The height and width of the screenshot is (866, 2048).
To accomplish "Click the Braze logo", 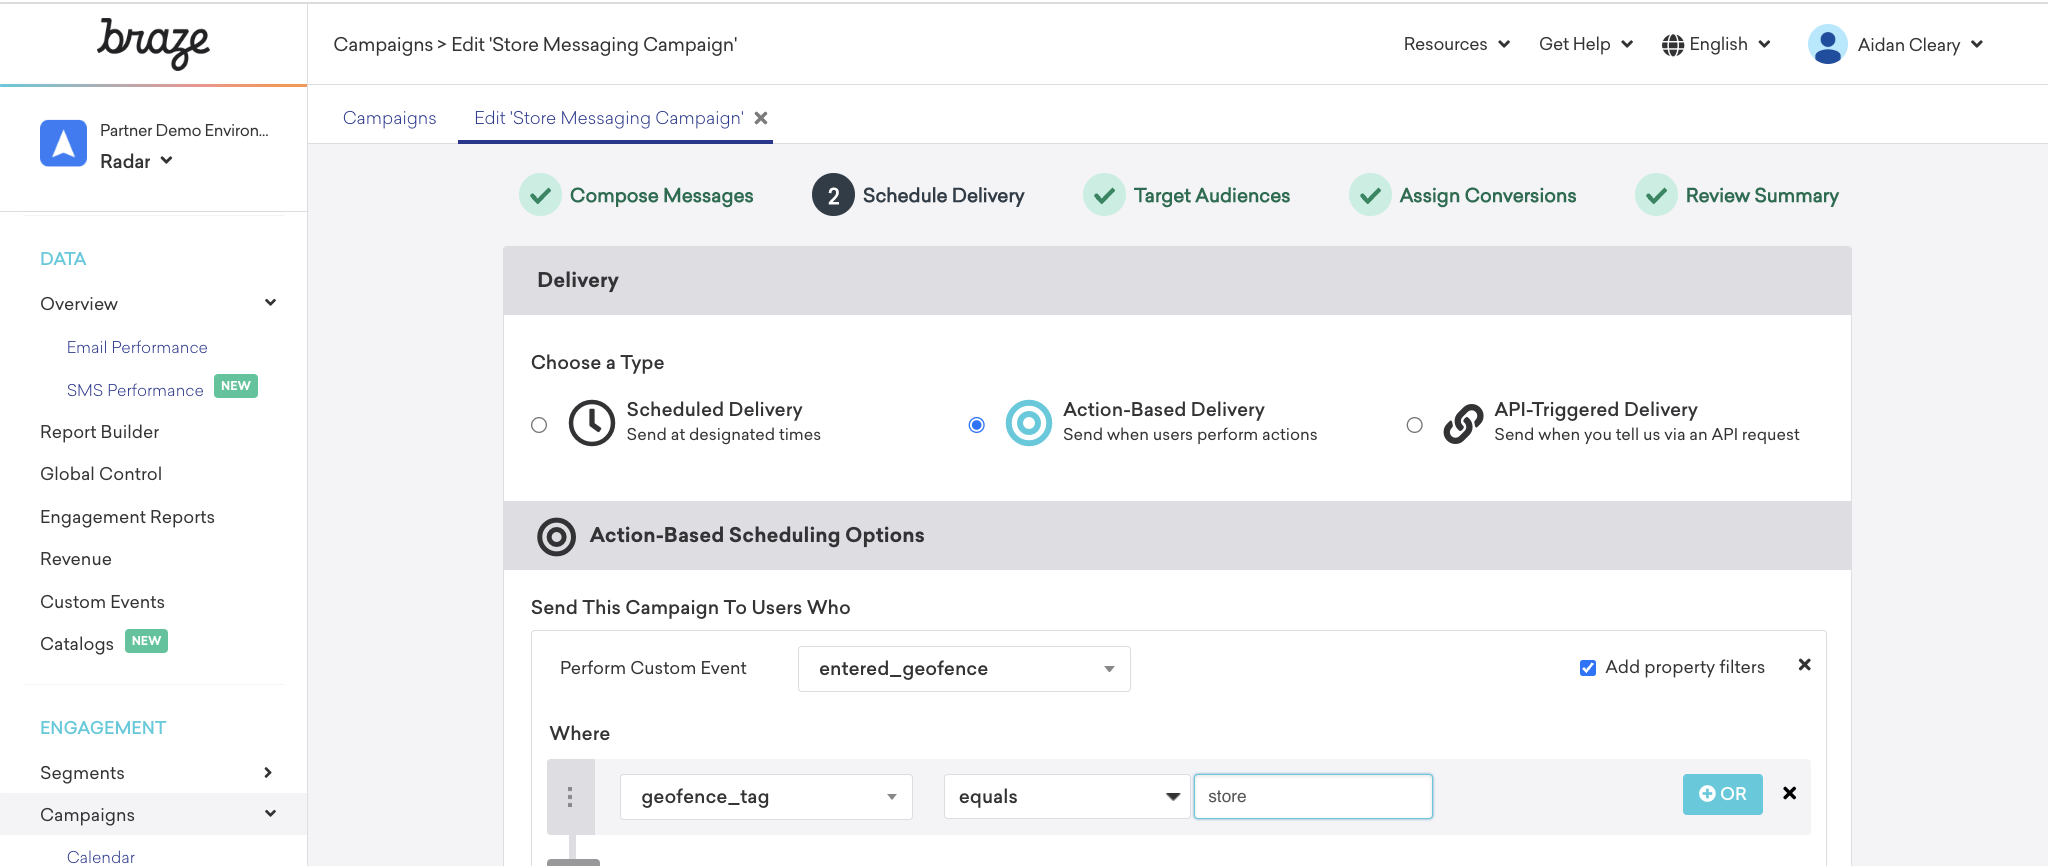I will 153,44.
